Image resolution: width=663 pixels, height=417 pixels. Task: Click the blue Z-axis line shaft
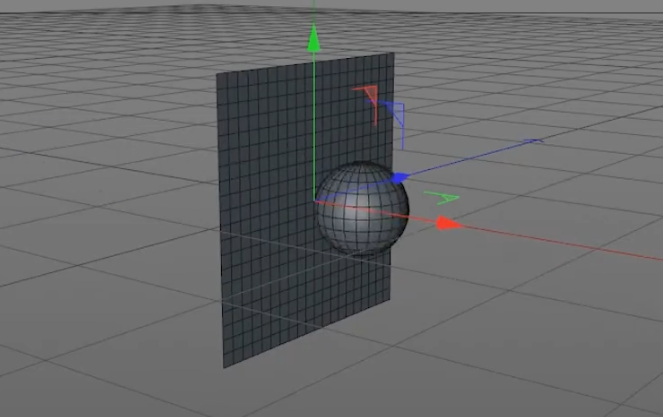[470, 158]
